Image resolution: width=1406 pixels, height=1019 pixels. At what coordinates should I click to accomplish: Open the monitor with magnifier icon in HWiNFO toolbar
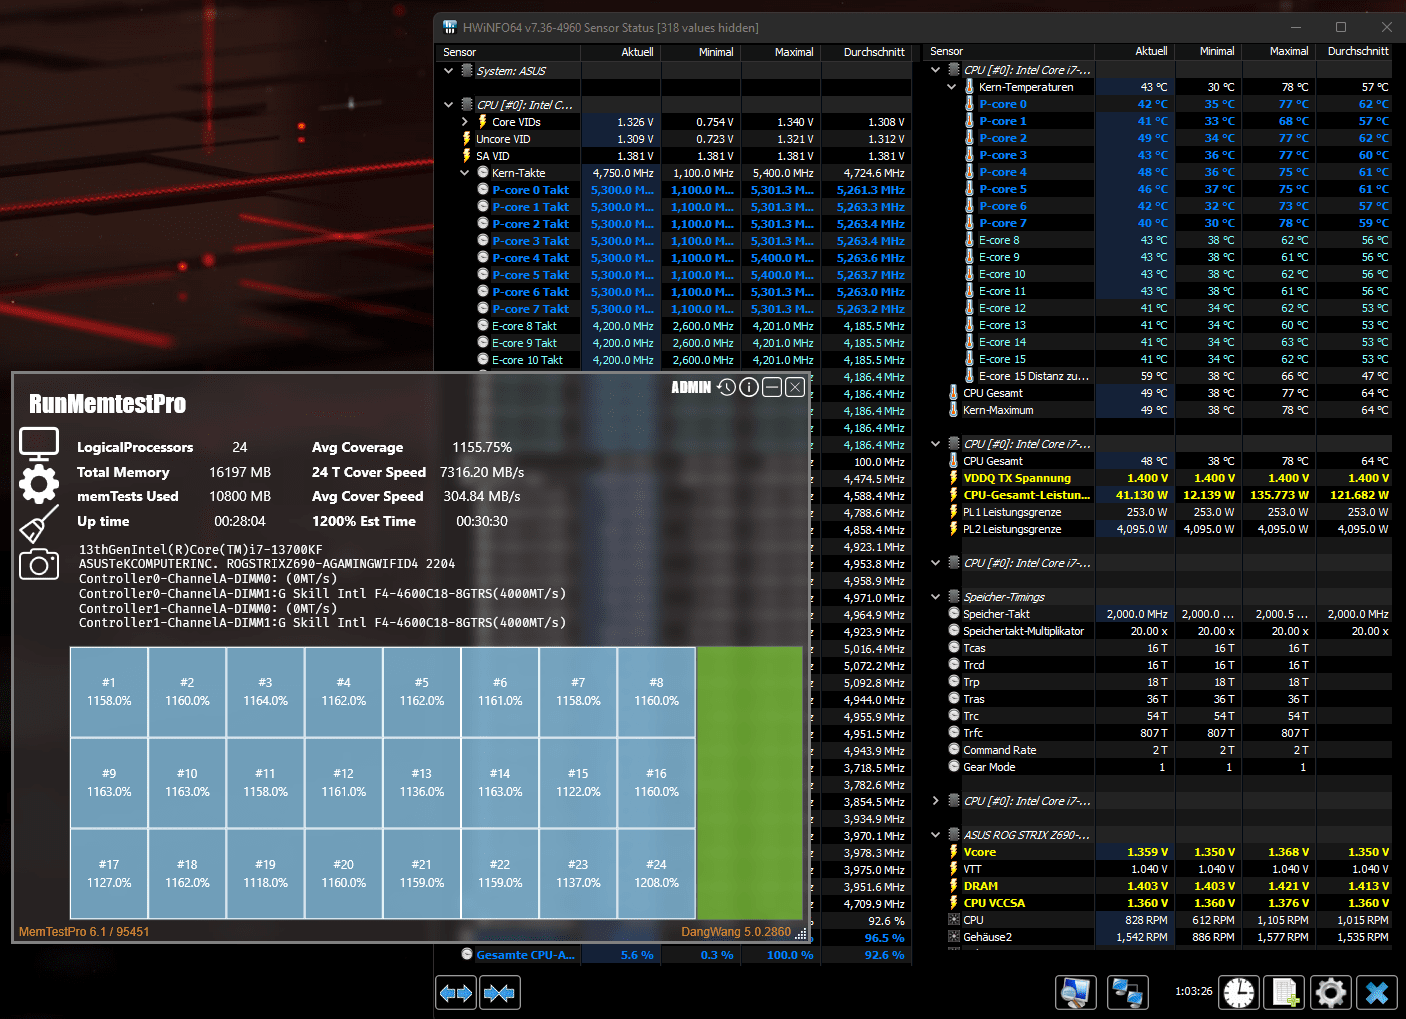1076,993
